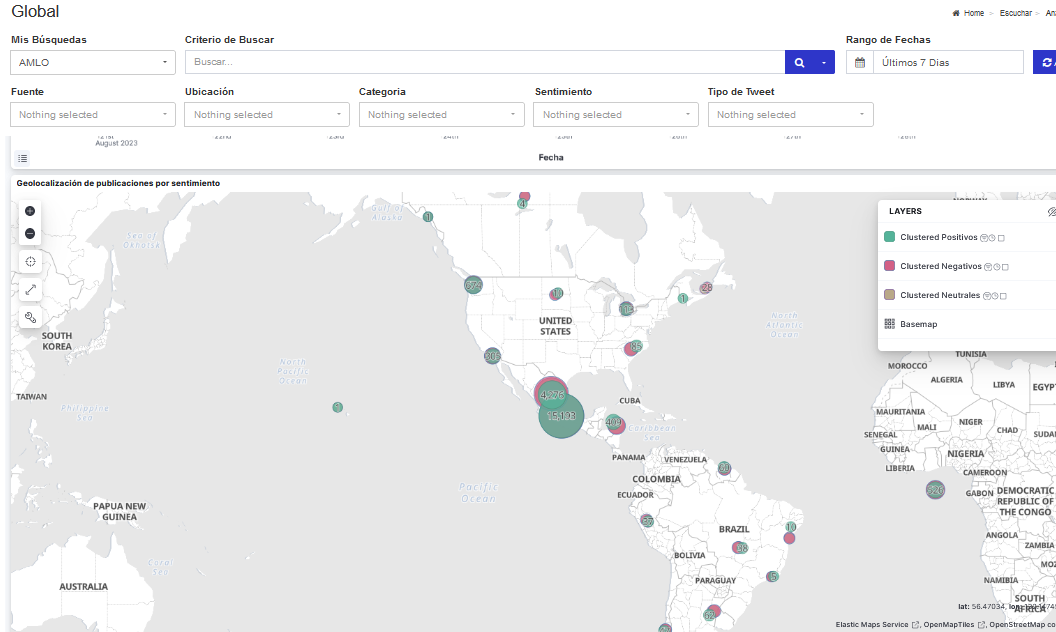
Task: Select the Clustered Positivos layer name
Action: pyautogui.click(x=938, y=237)
